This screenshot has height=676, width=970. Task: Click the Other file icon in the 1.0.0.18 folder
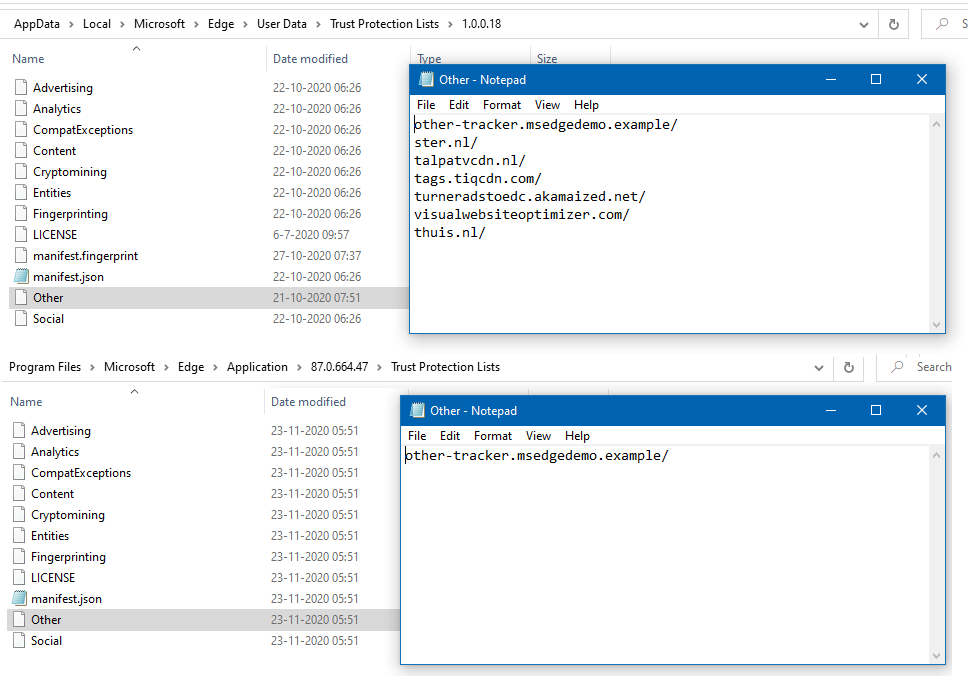(x=21, y=297)
